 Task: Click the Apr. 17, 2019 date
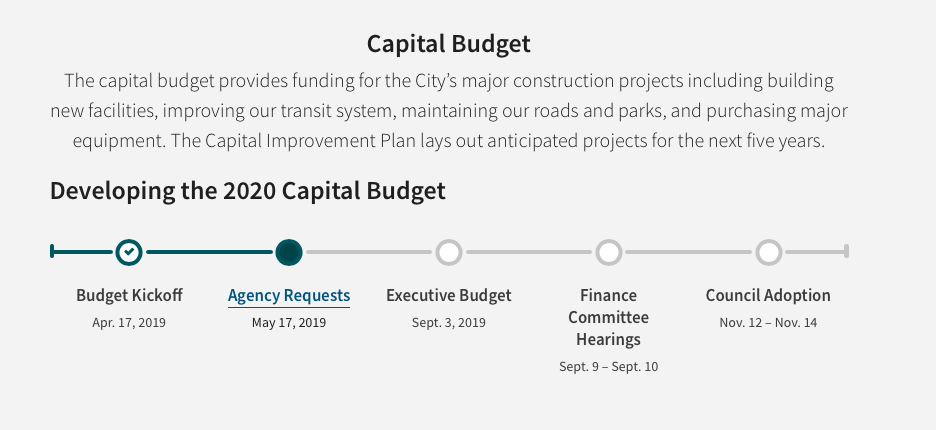129,322
